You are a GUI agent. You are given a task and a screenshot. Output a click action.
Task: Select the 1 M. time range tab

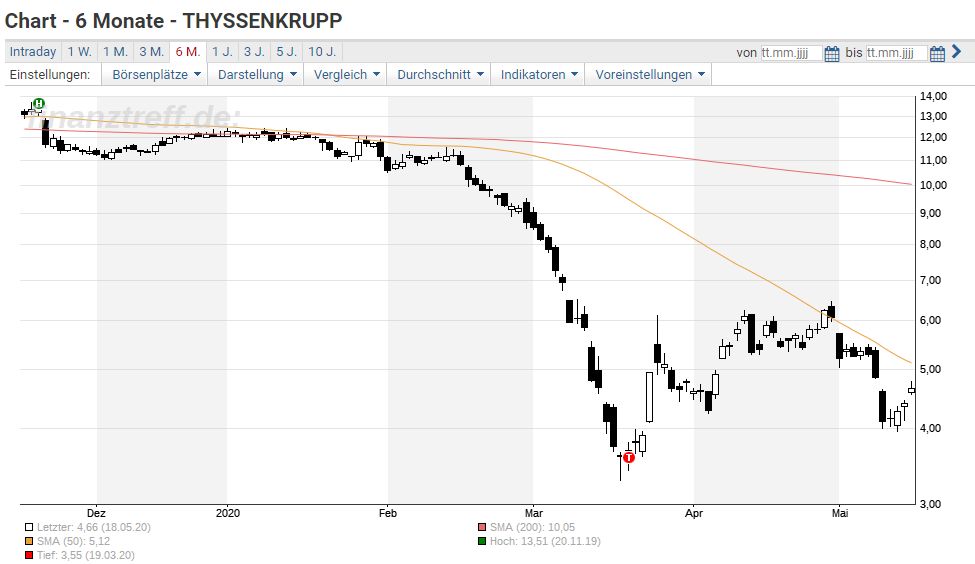tap(116, 52)
